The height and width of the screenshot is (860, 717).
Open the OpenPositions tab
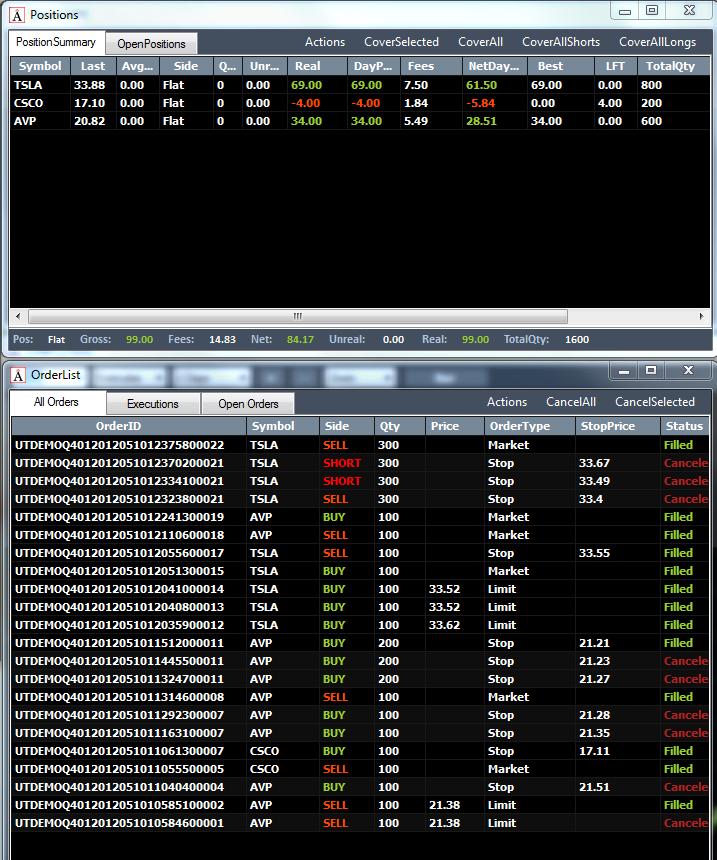(151, 44)
